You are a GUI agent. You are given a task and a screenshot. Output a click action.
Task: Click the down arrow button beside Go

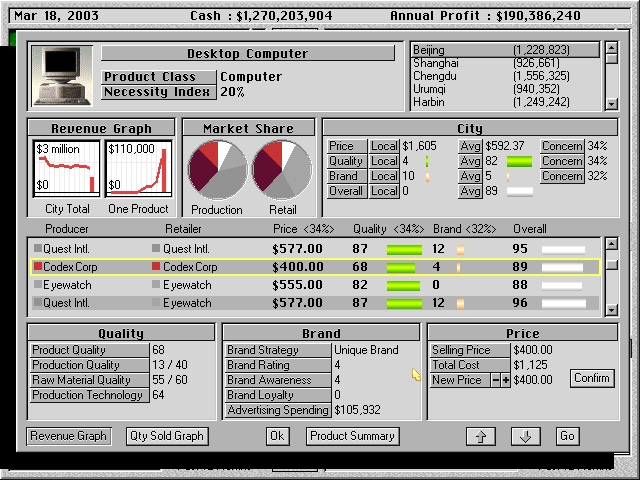(x=525, y=436)
